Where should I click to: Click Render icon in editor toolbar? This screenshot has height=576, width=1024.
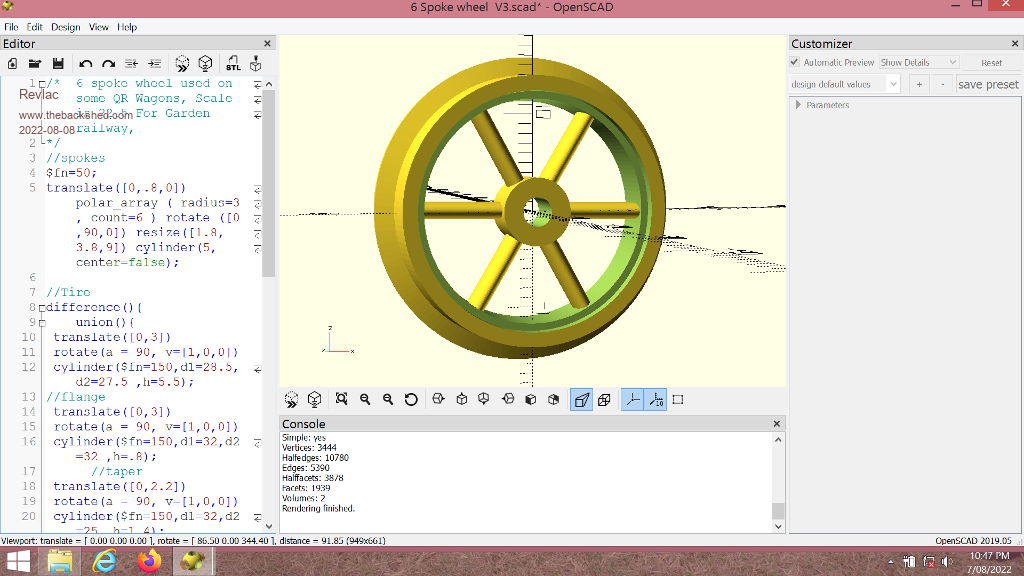click(x=205, y=63)
